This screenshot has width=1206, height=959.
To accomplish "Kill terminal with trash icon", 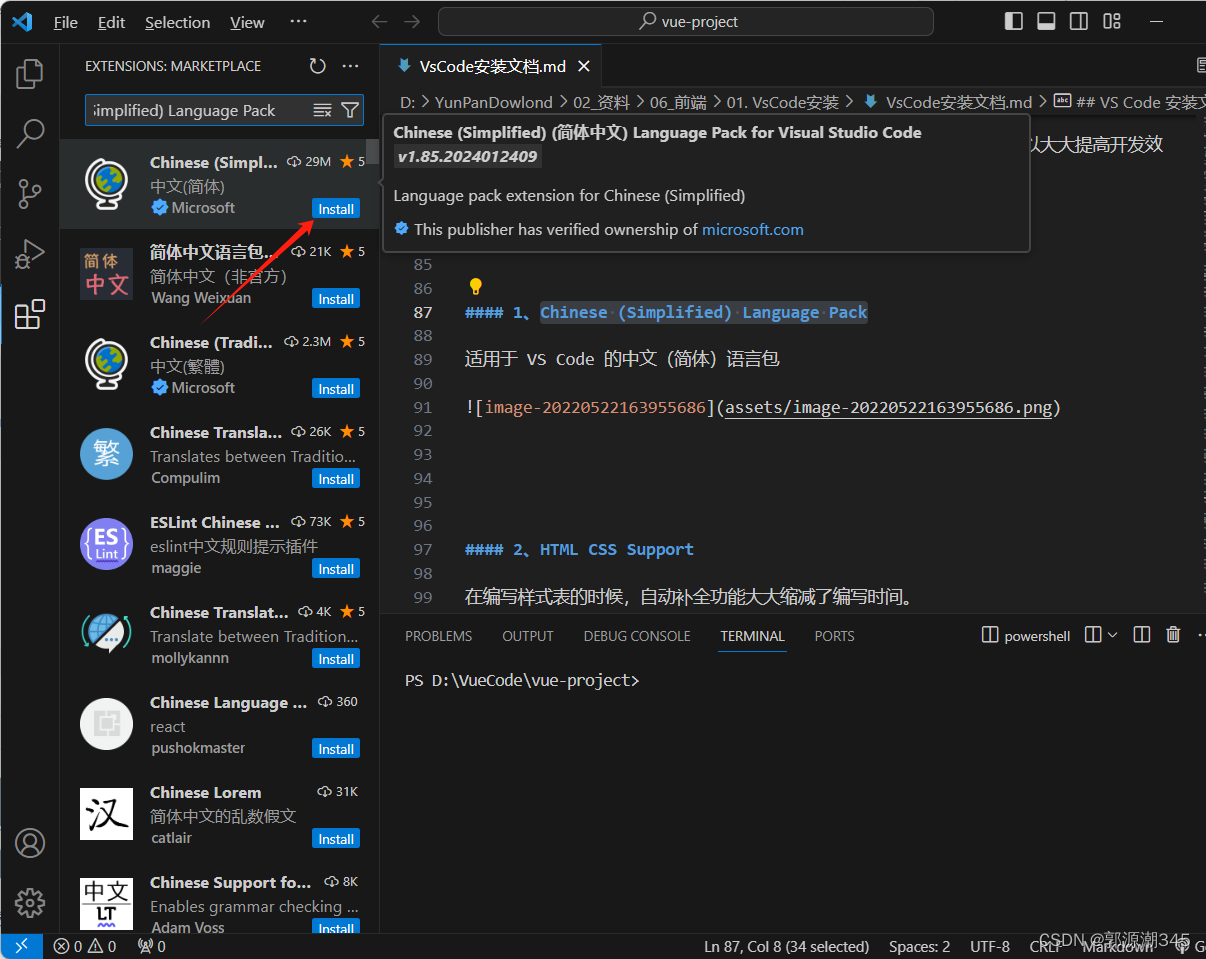I will tap(1174, 635).
